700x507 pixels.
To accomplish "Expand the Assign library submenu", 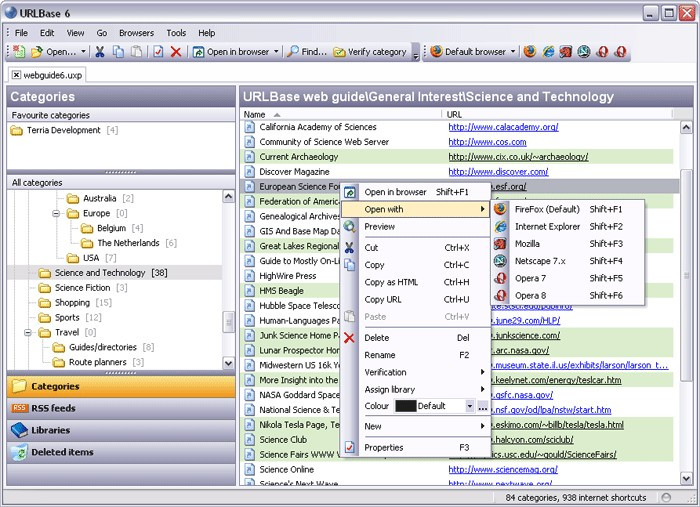I will (x=483, y=389).
